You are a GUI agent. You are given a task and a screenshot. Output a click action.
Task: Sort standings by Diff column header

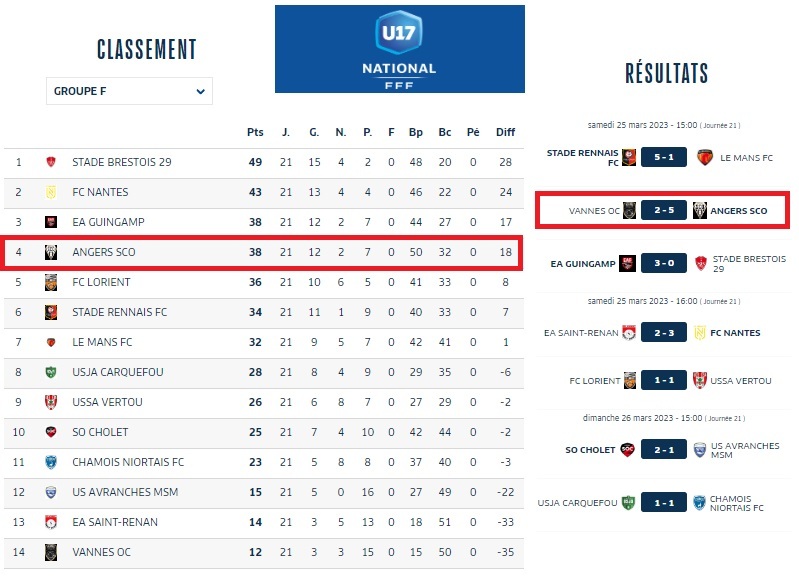pyautogui.click(x=505, y=132)
